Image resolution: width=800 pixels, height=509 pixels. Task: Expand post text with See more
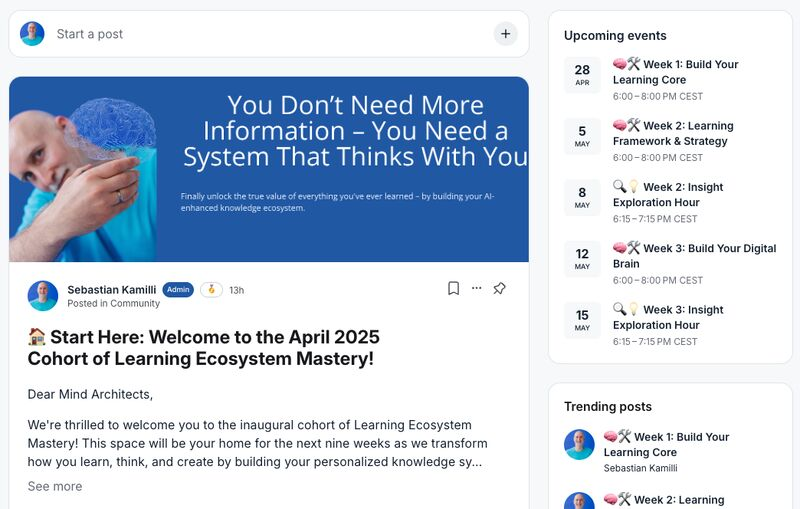tap(55, 486)
